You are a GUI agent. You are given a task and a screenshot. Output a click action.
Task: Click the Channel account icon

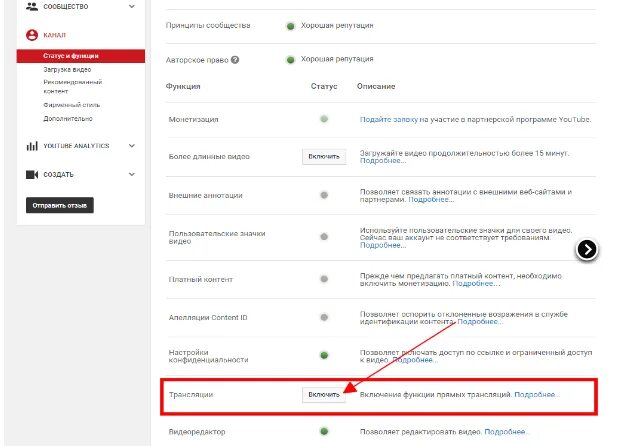point(32,35)
